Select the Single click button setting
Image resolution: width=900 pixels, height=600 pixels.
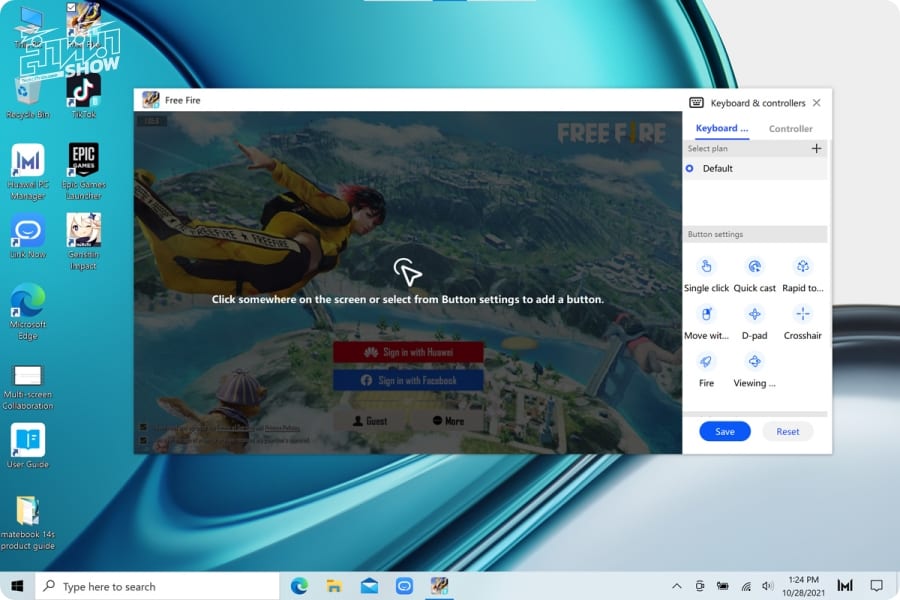pyautogui.click(x=706, y=274)
